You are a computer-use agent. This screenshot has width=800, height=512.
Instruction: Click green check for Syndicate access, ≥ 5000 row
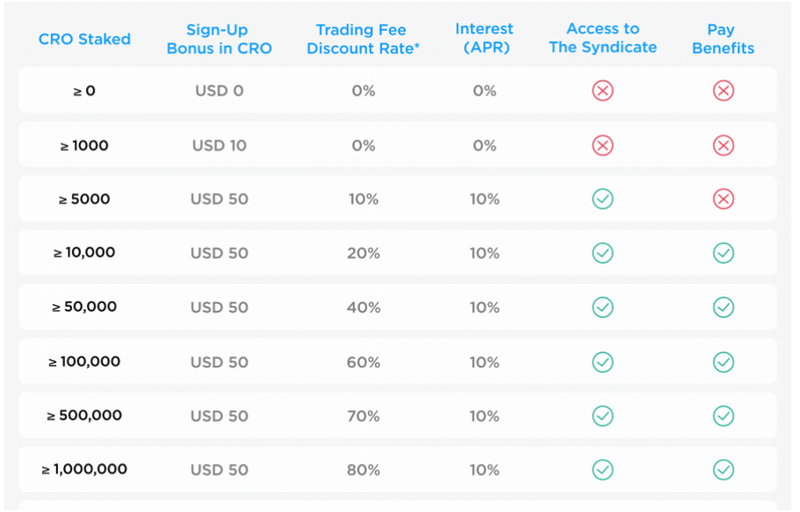(x=602, y=200)
